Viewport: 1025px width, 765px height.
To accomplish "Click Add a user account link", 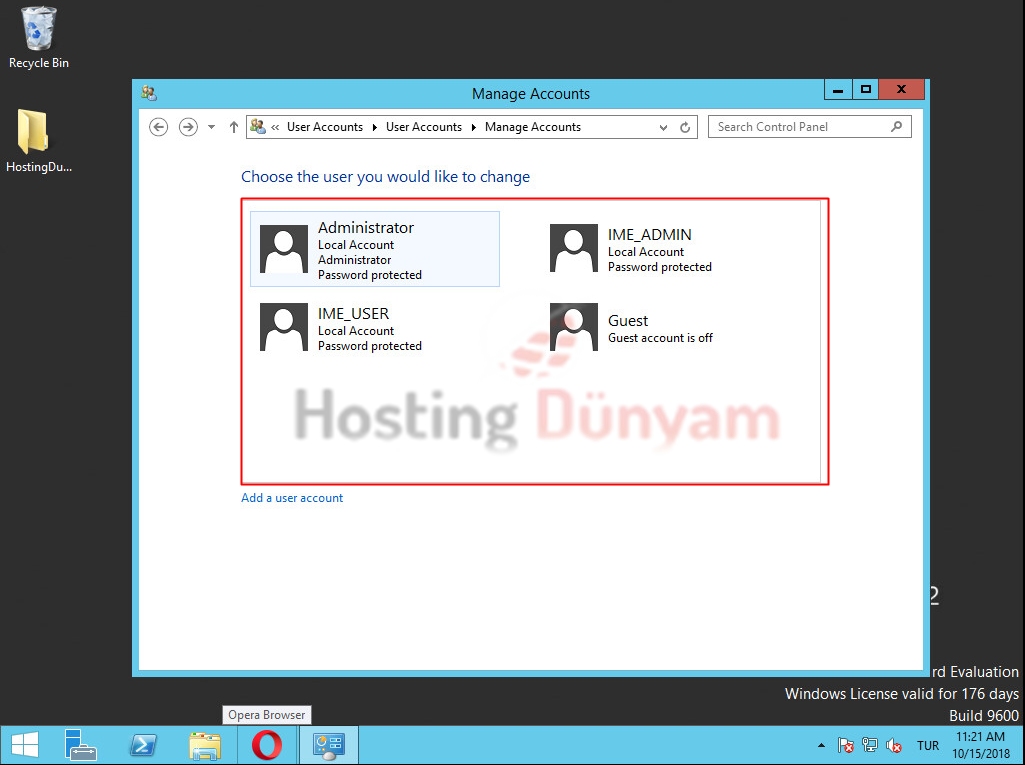I will tap(292, 498).
